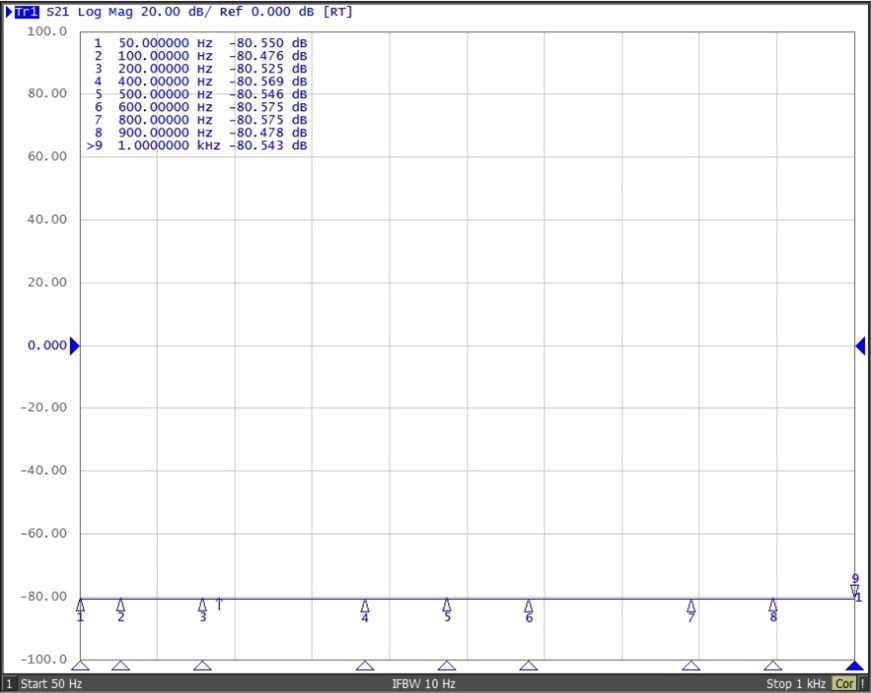This screenshot has width=871, height=693.
Task: Select marker 6 on the trace
Action: (x=529, y=606)
